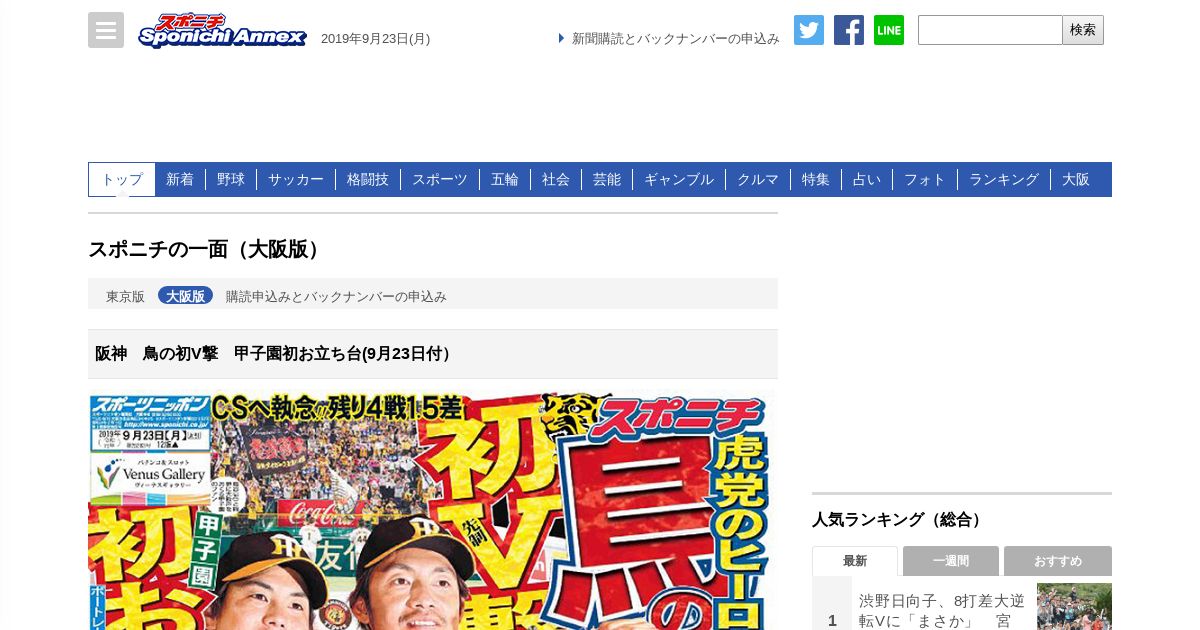Open the 大阪 navigation item
This screenshot has height=630, width=1200.
tap(1076, 179)
